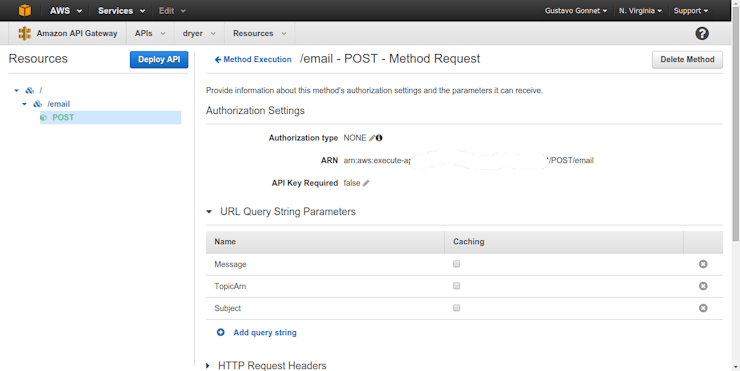Select the root / resource
The width and height of the screenshot is (740, 371).
[x=41, y=90]
